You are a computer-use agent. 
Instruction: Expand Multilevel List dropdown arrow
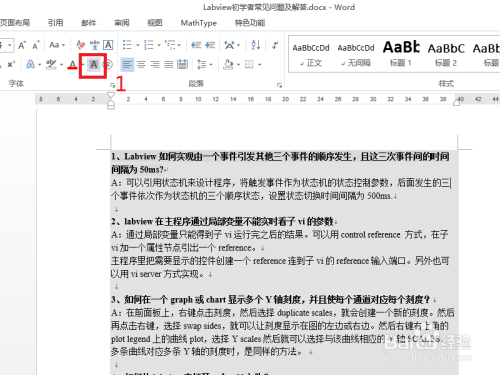[179, 45]
